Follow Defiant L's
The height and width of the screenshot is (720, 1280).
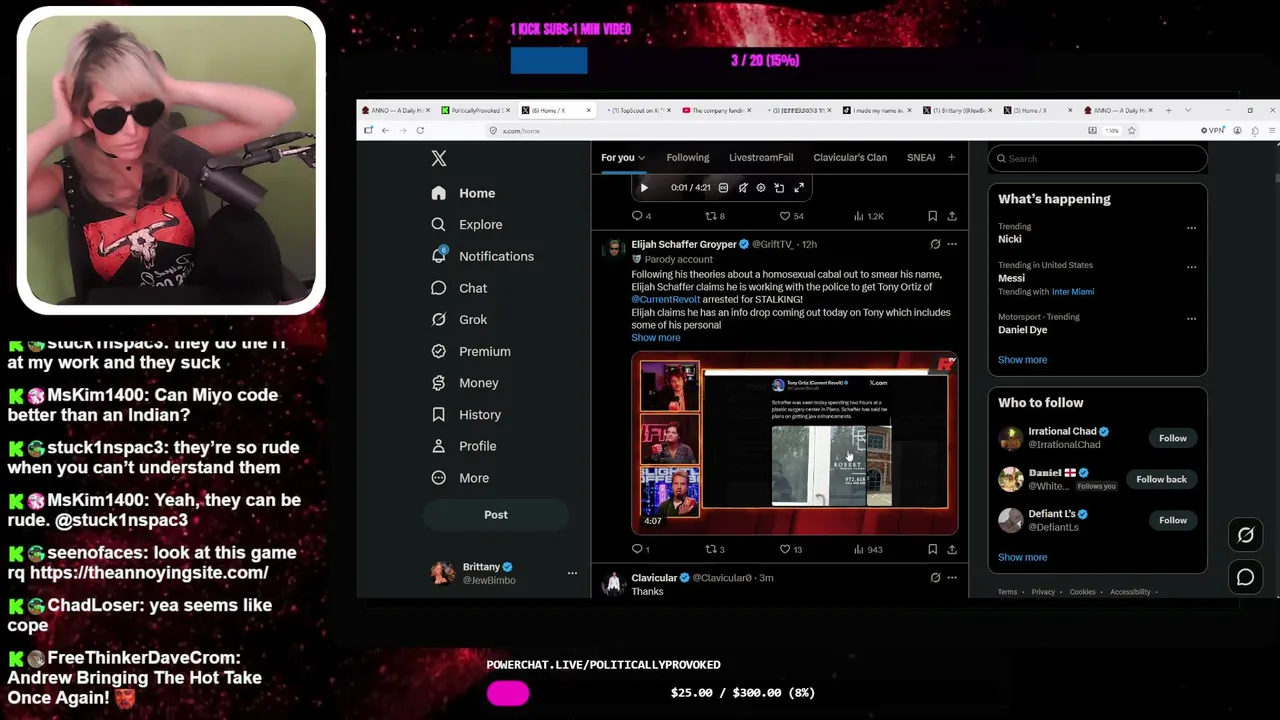[1173, 520]
